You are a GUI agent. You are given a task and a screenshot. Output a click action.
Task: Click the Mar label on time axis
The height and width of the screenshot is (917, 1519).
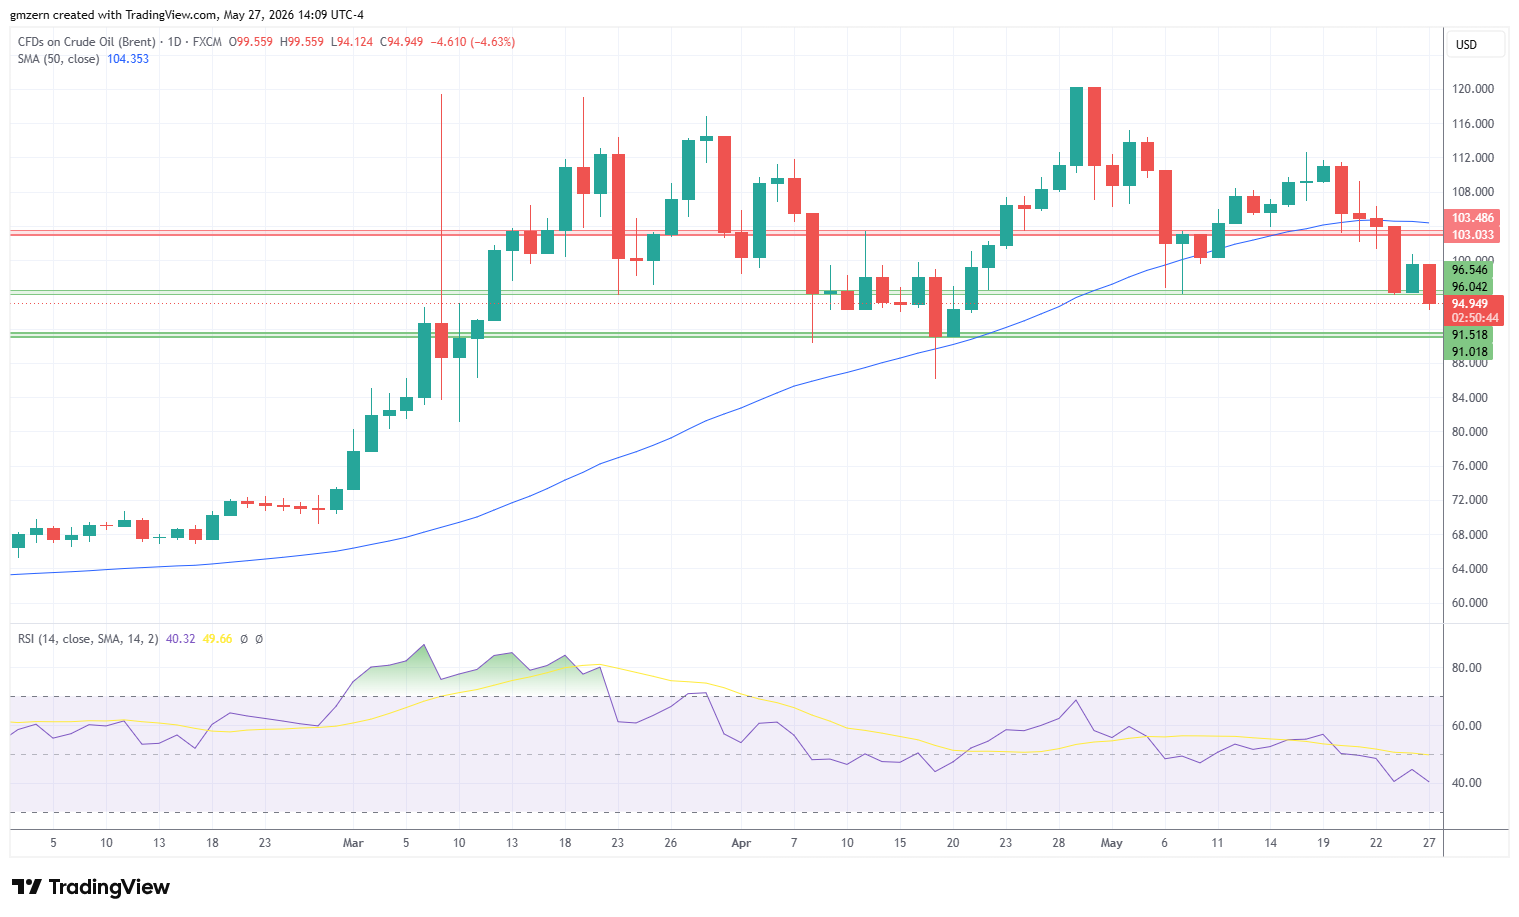coord(353,843)
